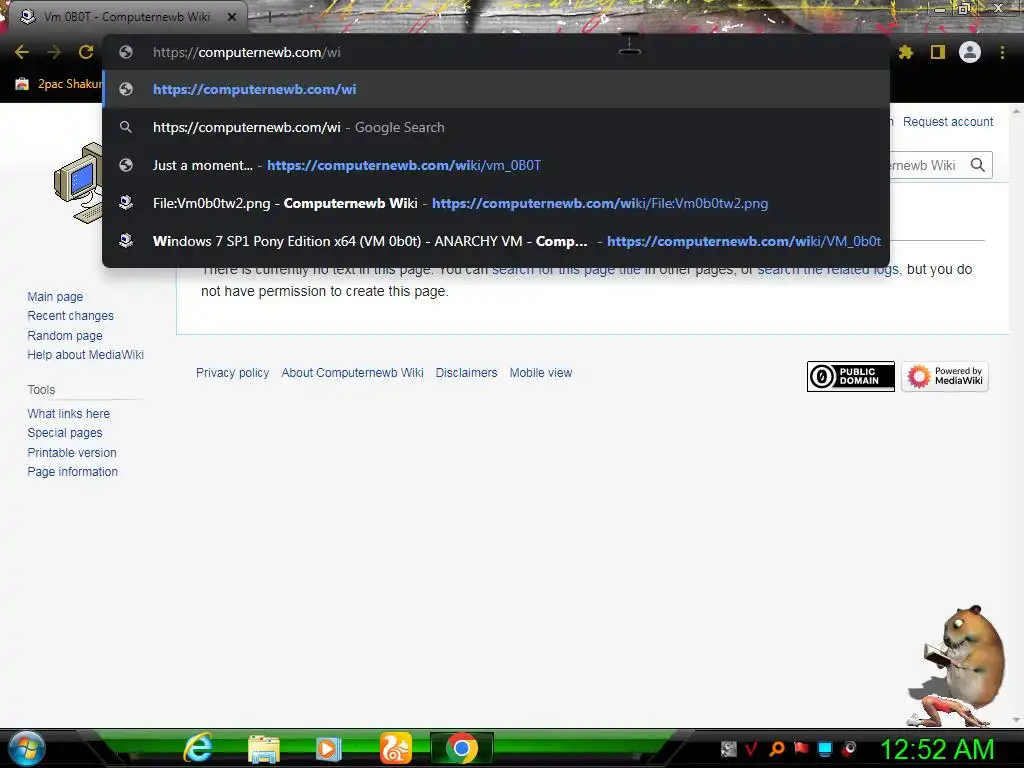This screenshot has height=768, width=1024.
Task: Click the Powered by MediaWiki badge
Action: 945,376
